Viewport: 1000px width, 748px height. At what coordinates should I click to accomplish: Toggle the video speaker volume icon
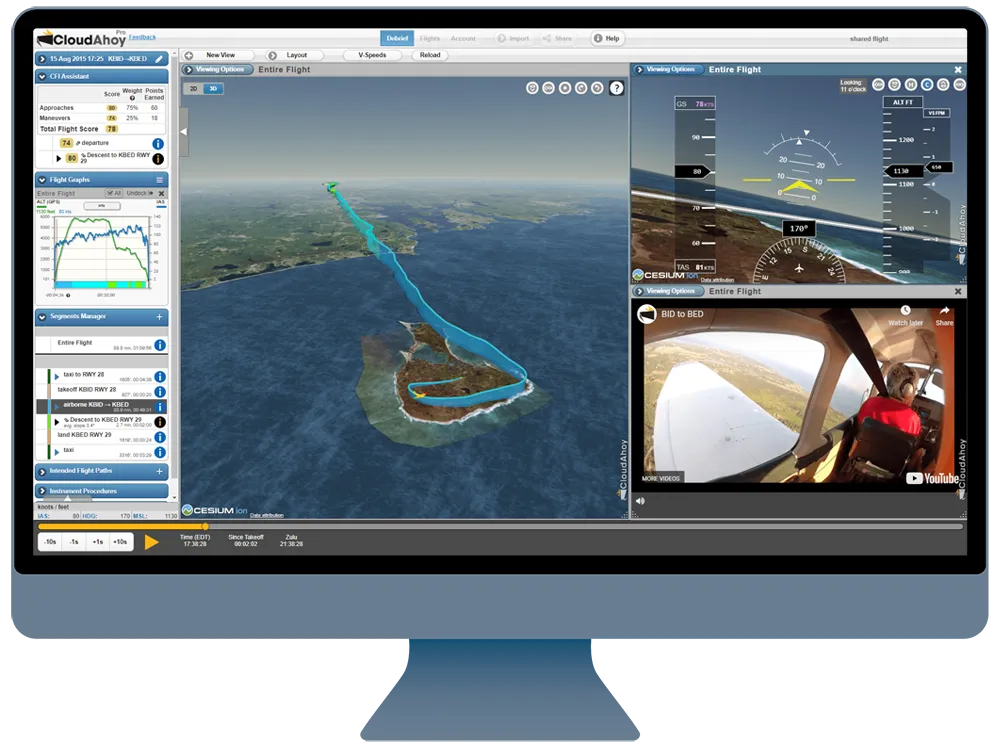pyautogui.click(x=640, y=501)
